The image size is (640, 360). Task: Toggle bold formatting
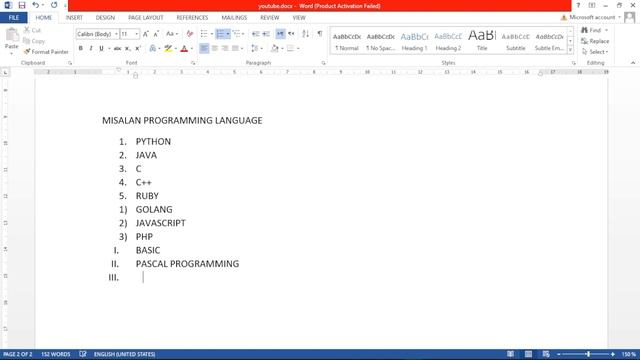81,49
